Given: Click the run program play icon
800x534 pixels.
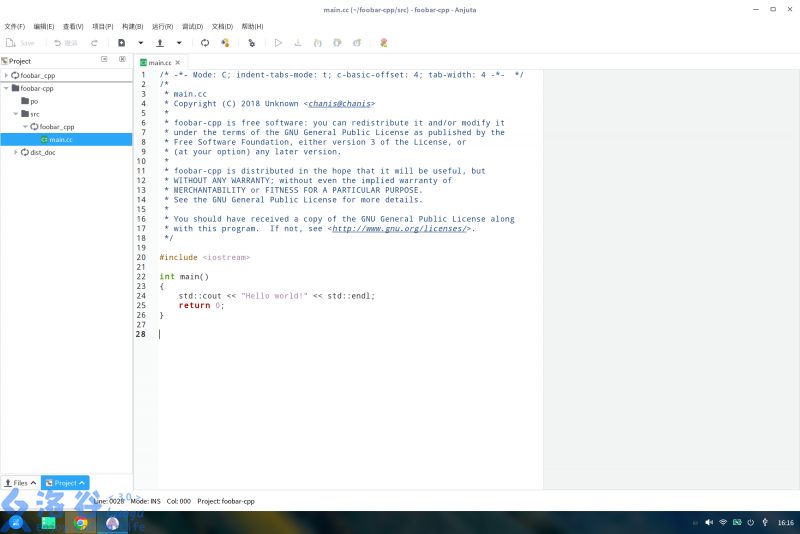Looking at the screenshot, I should pos(279,43).
